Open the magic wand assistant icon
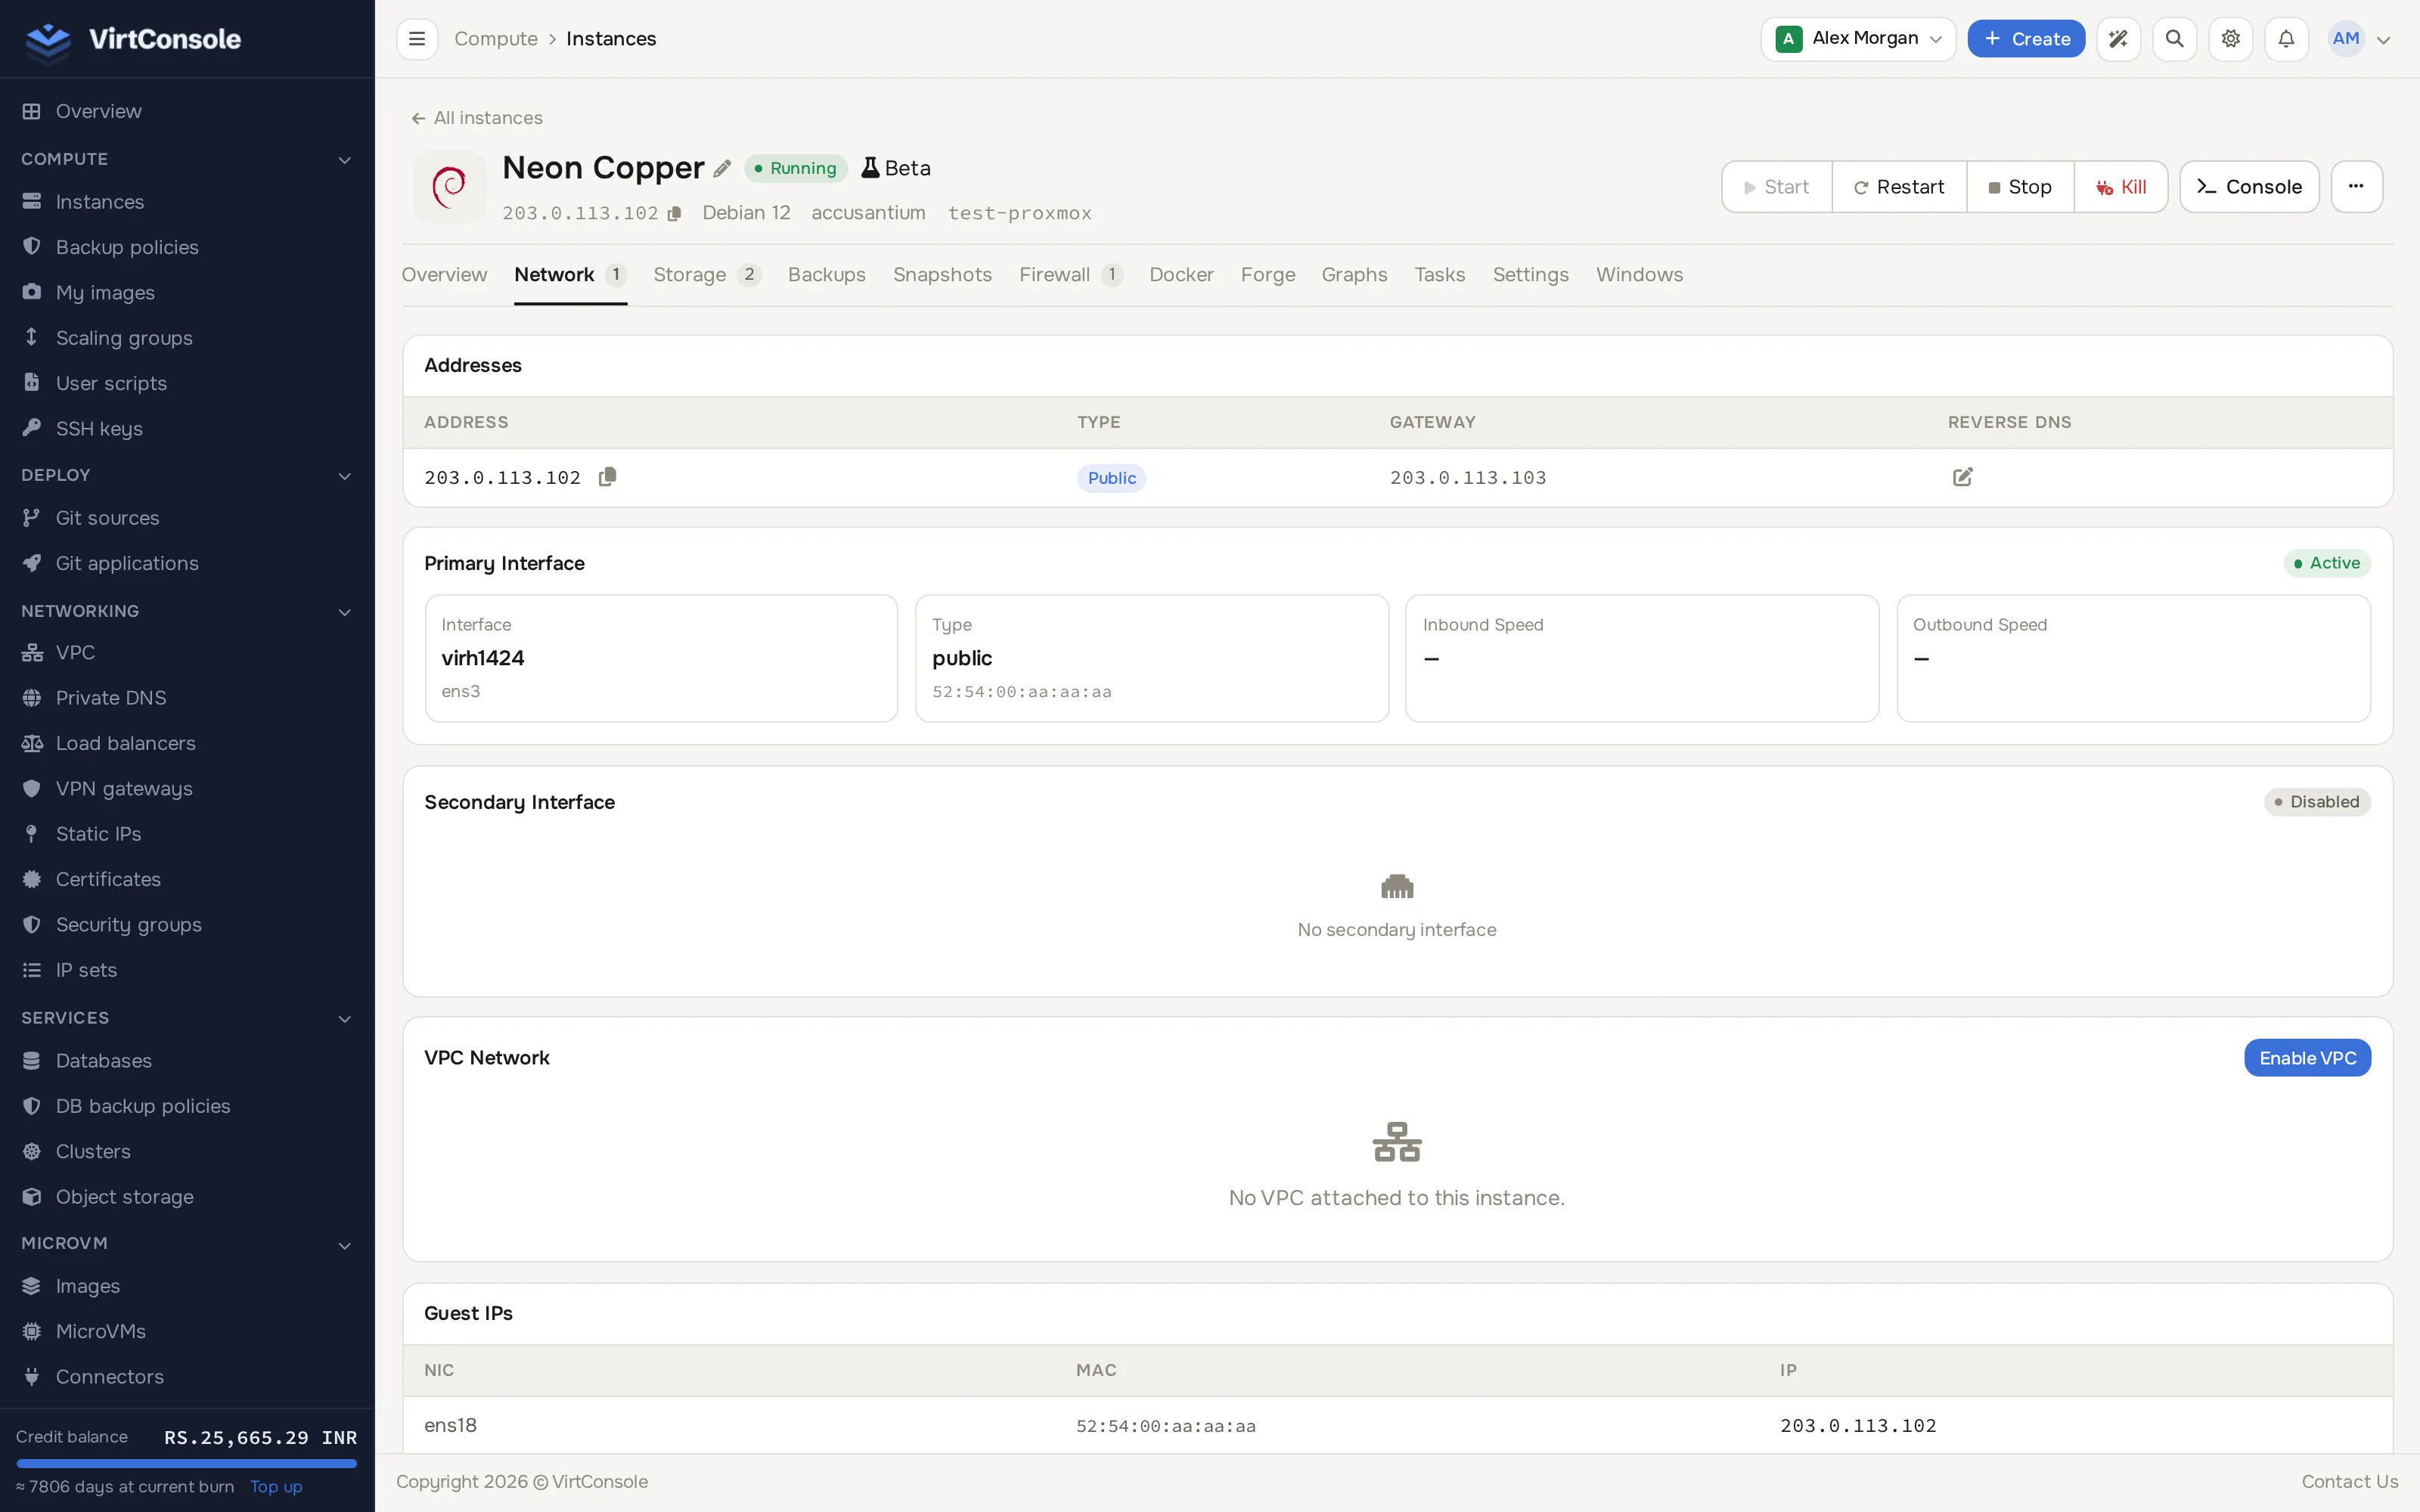This screenshot has width=2420, height=1512. pyautogui.click(x=2118, y=39)
